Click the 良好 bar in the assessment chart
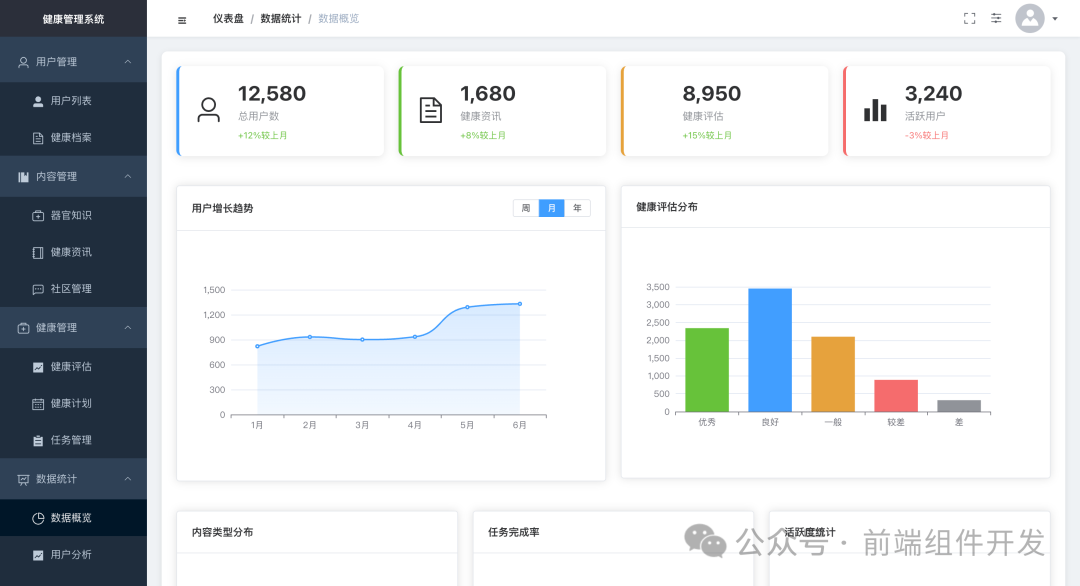The image size is (1080, 586). (x=769, y=350)
